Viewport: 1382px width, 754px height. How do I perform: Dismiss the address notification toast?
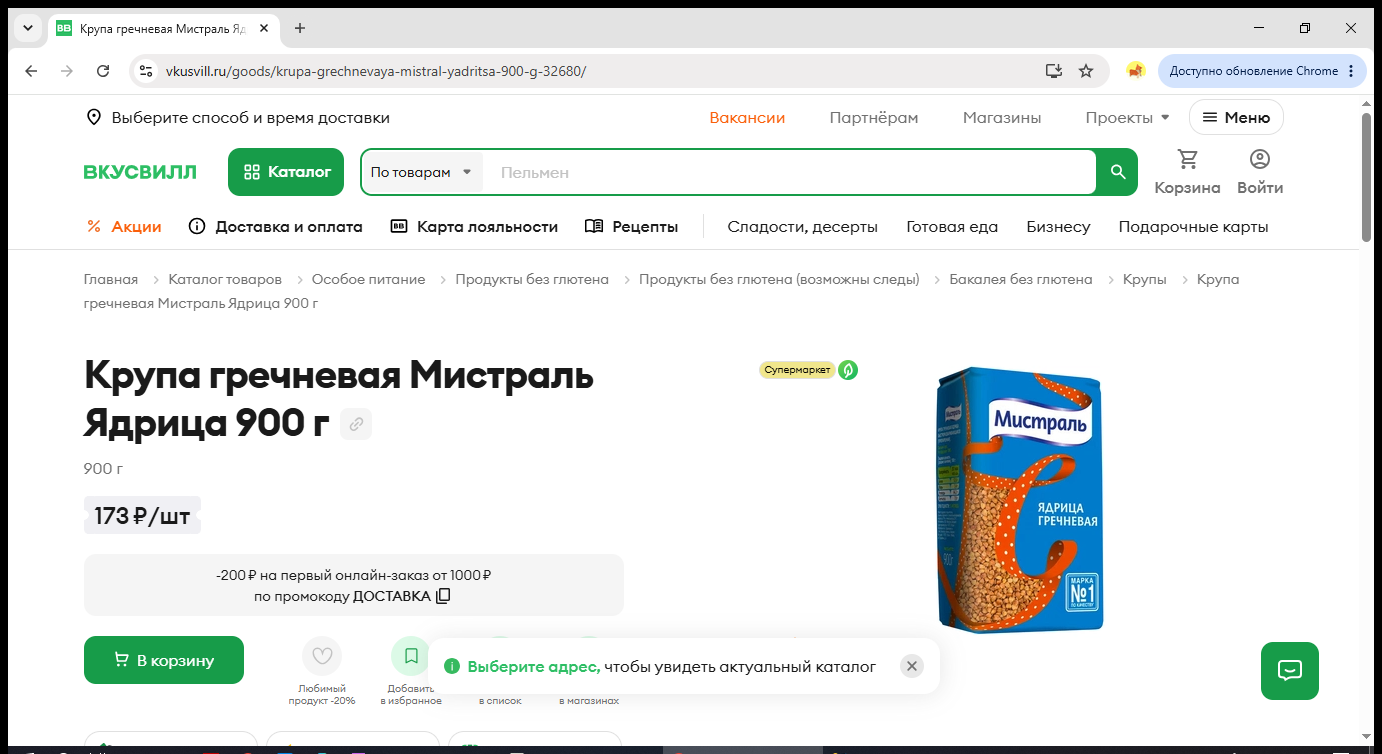(x=911, y=666)
